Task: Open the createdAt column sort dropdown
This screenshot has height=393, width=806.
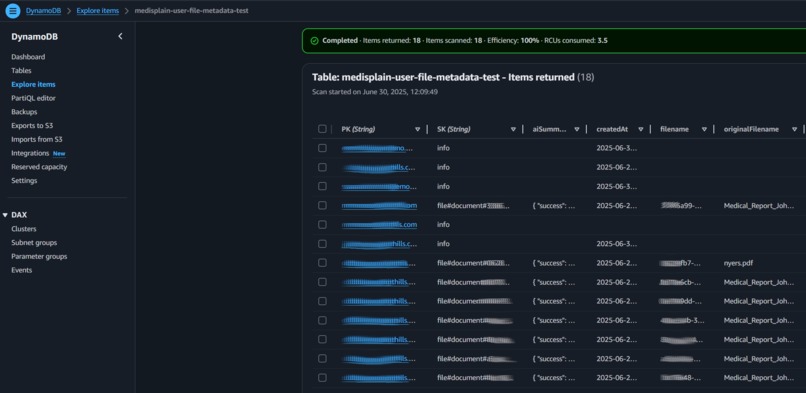Action: tap(640, 129)
